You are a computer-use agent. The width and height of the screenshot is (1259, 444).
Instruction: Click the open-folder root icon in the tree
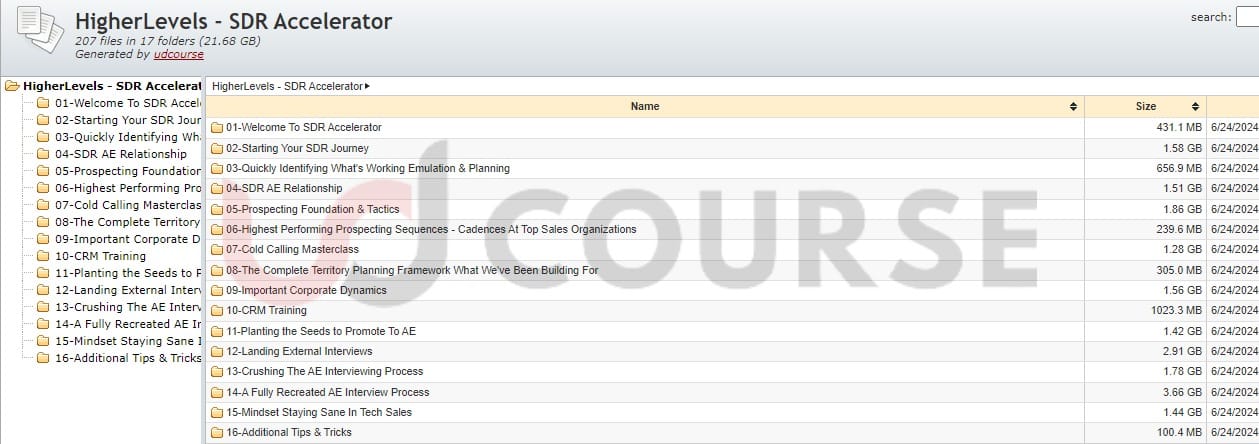[x=12, y=86]
